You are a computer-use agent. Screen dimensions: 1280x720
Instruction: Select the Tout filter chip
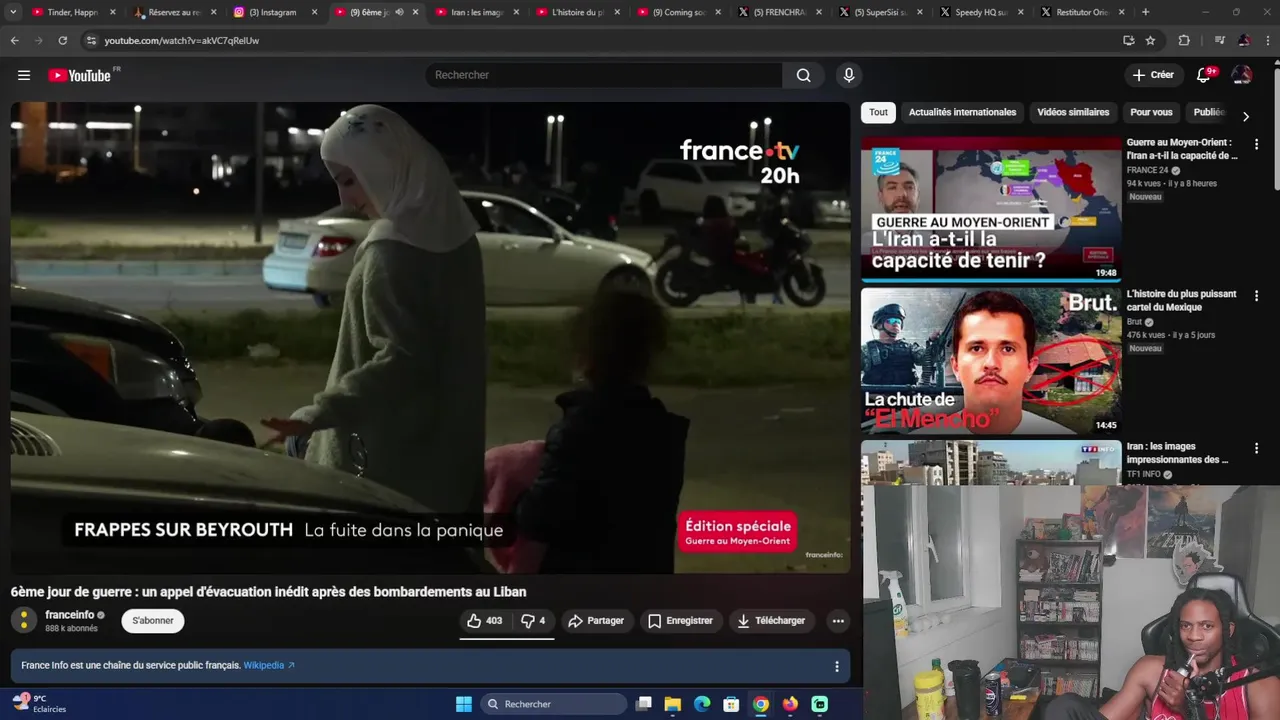click(878, 112)
